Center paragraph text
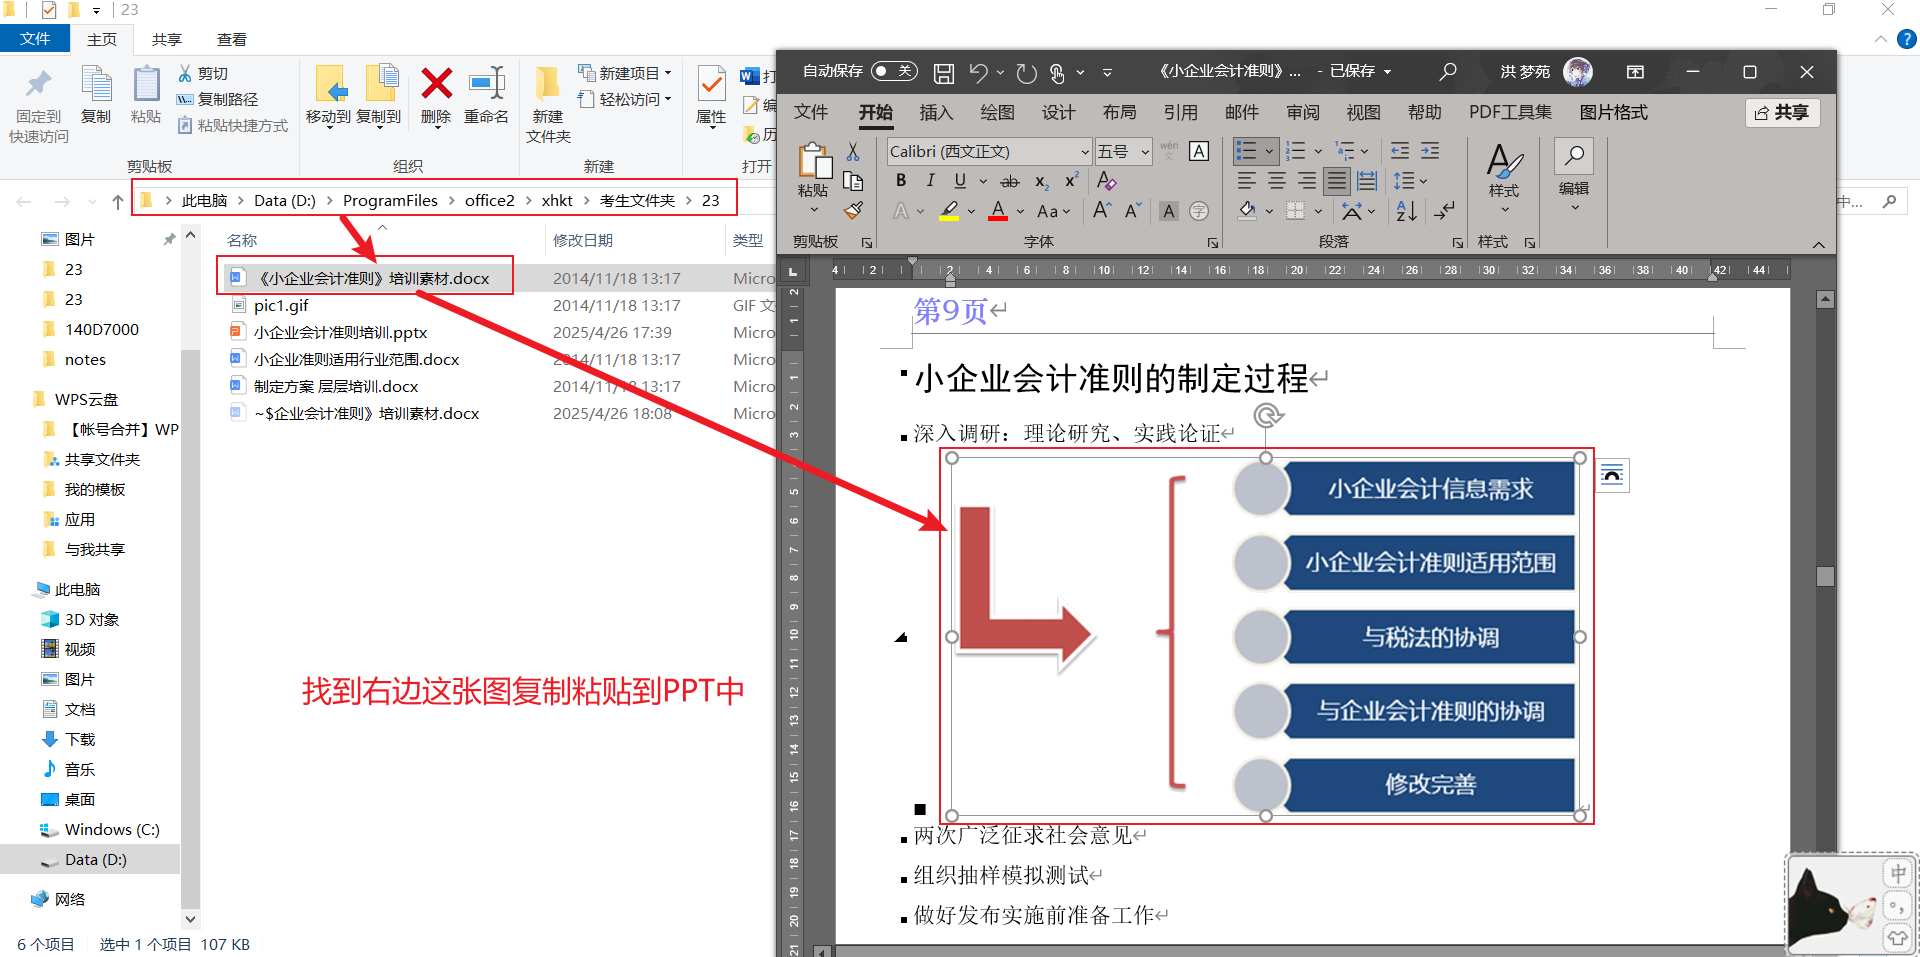Image resolution: width=1920 pixels, height=957 pixels. point(1277,181)
